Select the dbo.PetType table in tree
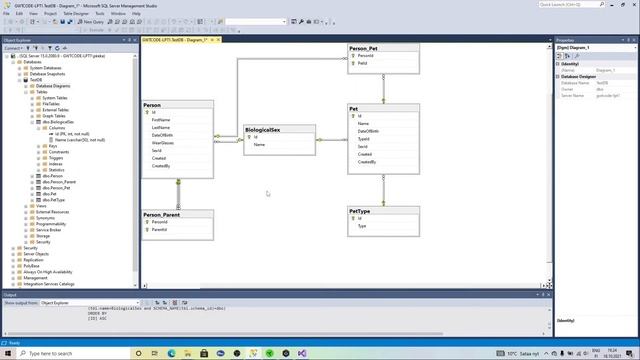This screenshot has height=360, width=640. 53,200
